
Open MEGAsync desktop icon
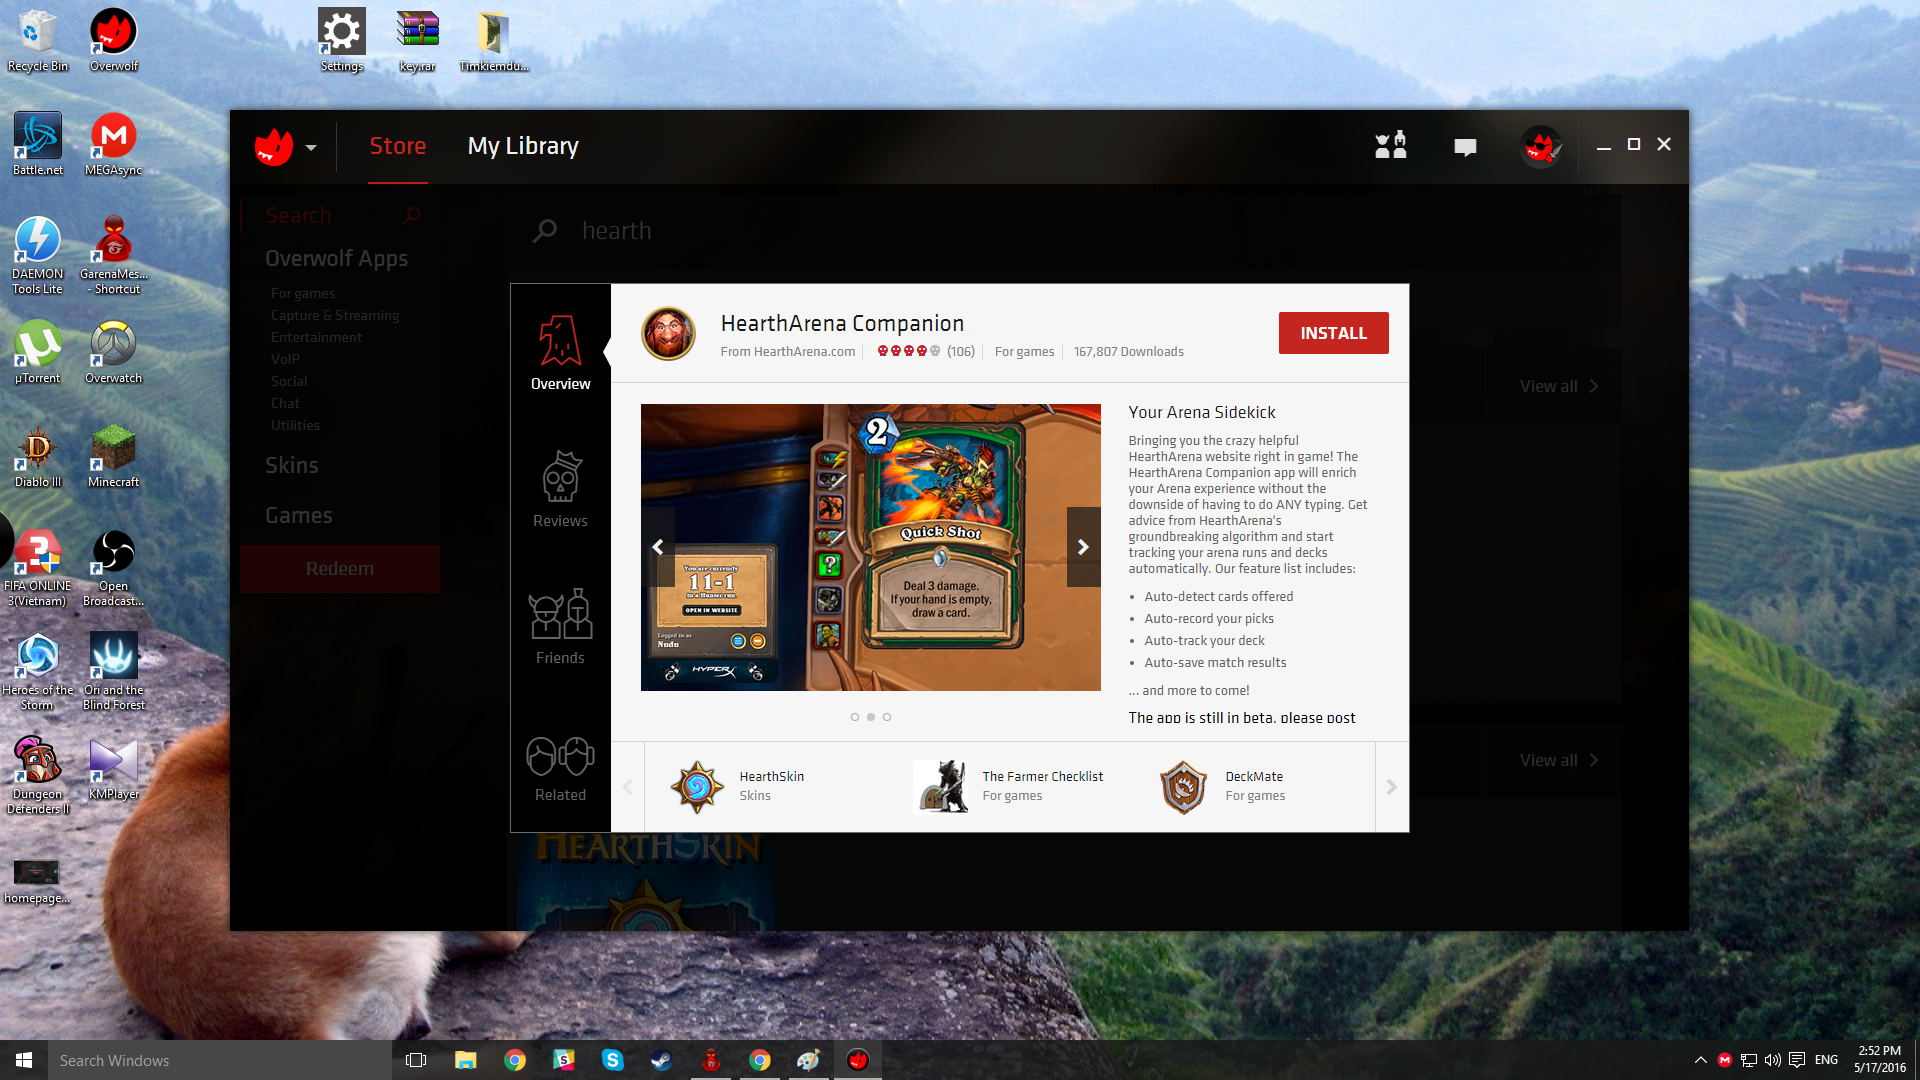point(114,144)
